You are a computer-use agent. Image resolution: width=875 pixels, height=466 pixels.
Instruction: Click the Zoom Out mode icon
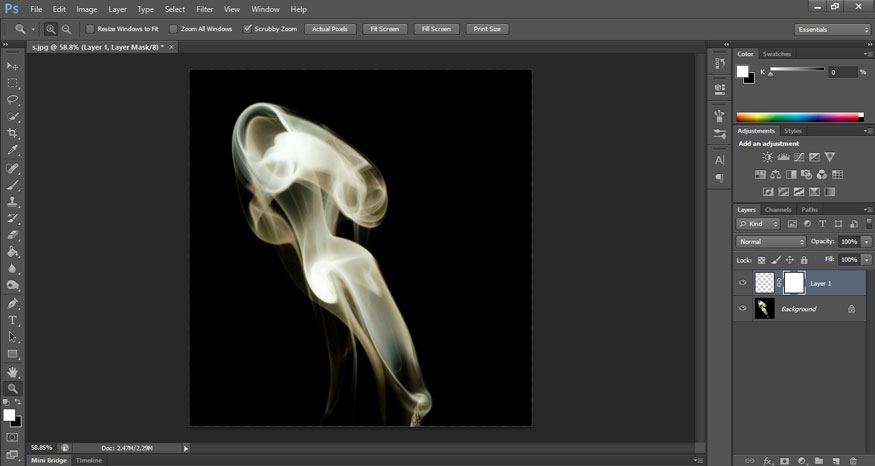pos(66,29)
